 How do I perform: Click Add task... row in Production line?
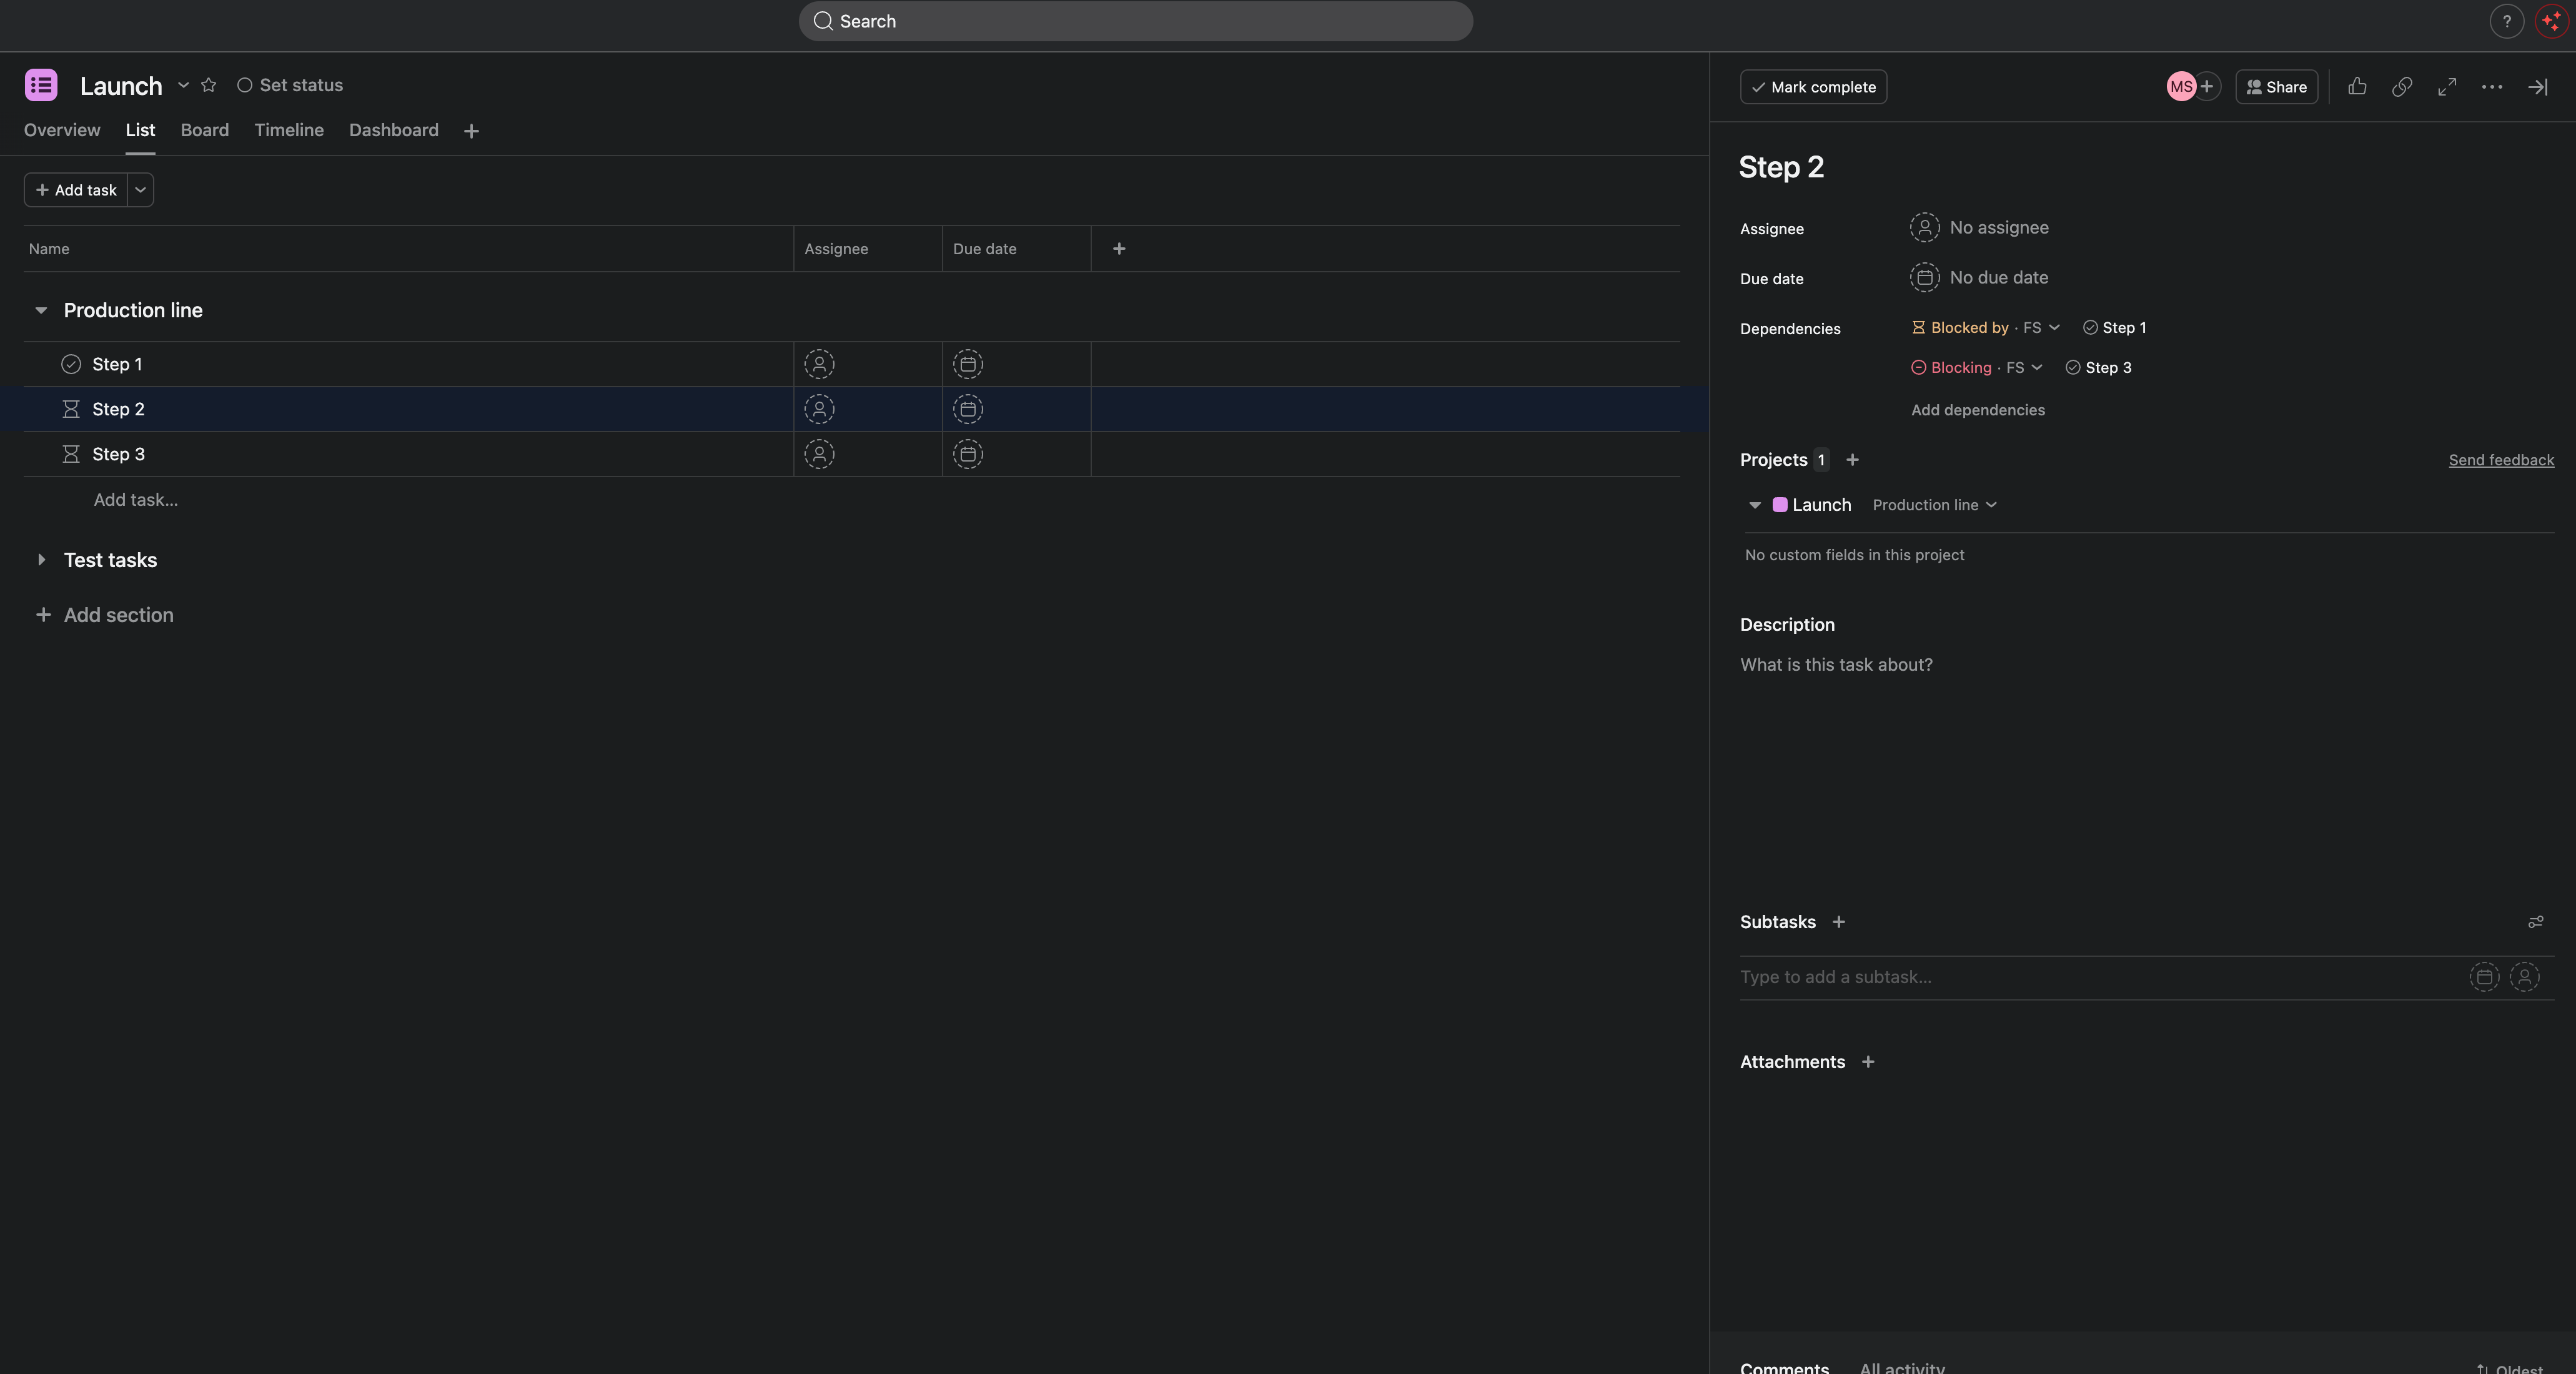coord(136,500)
